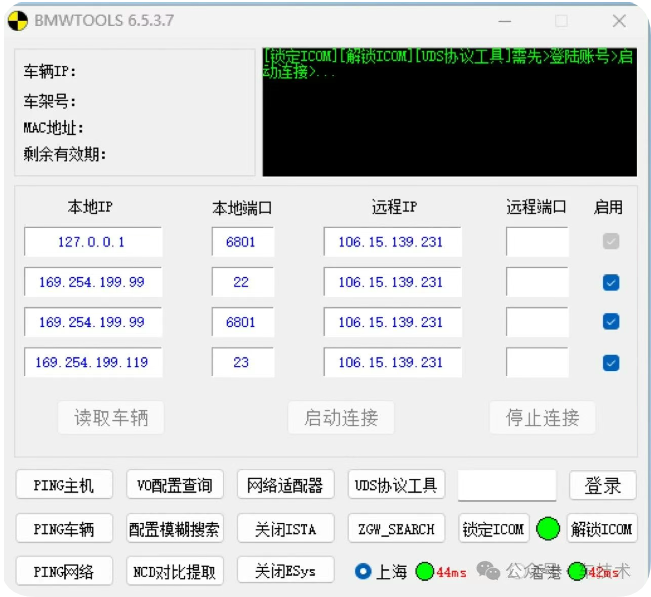
Task: Click empty remote port field in port 23 row
Action: point(537,362)
